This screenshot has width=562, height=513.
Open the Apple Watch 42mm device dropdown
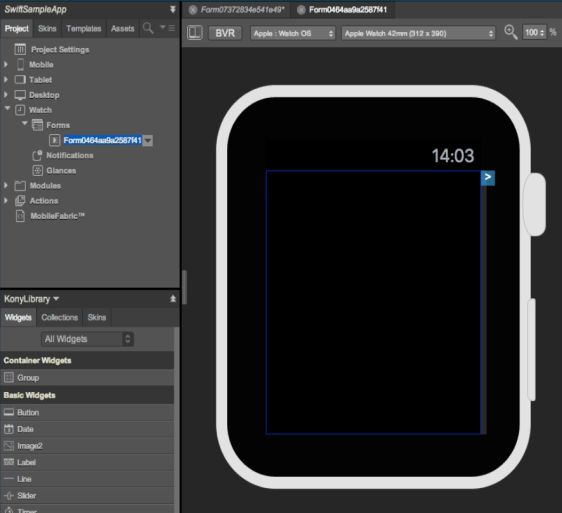tap(418, 33)
